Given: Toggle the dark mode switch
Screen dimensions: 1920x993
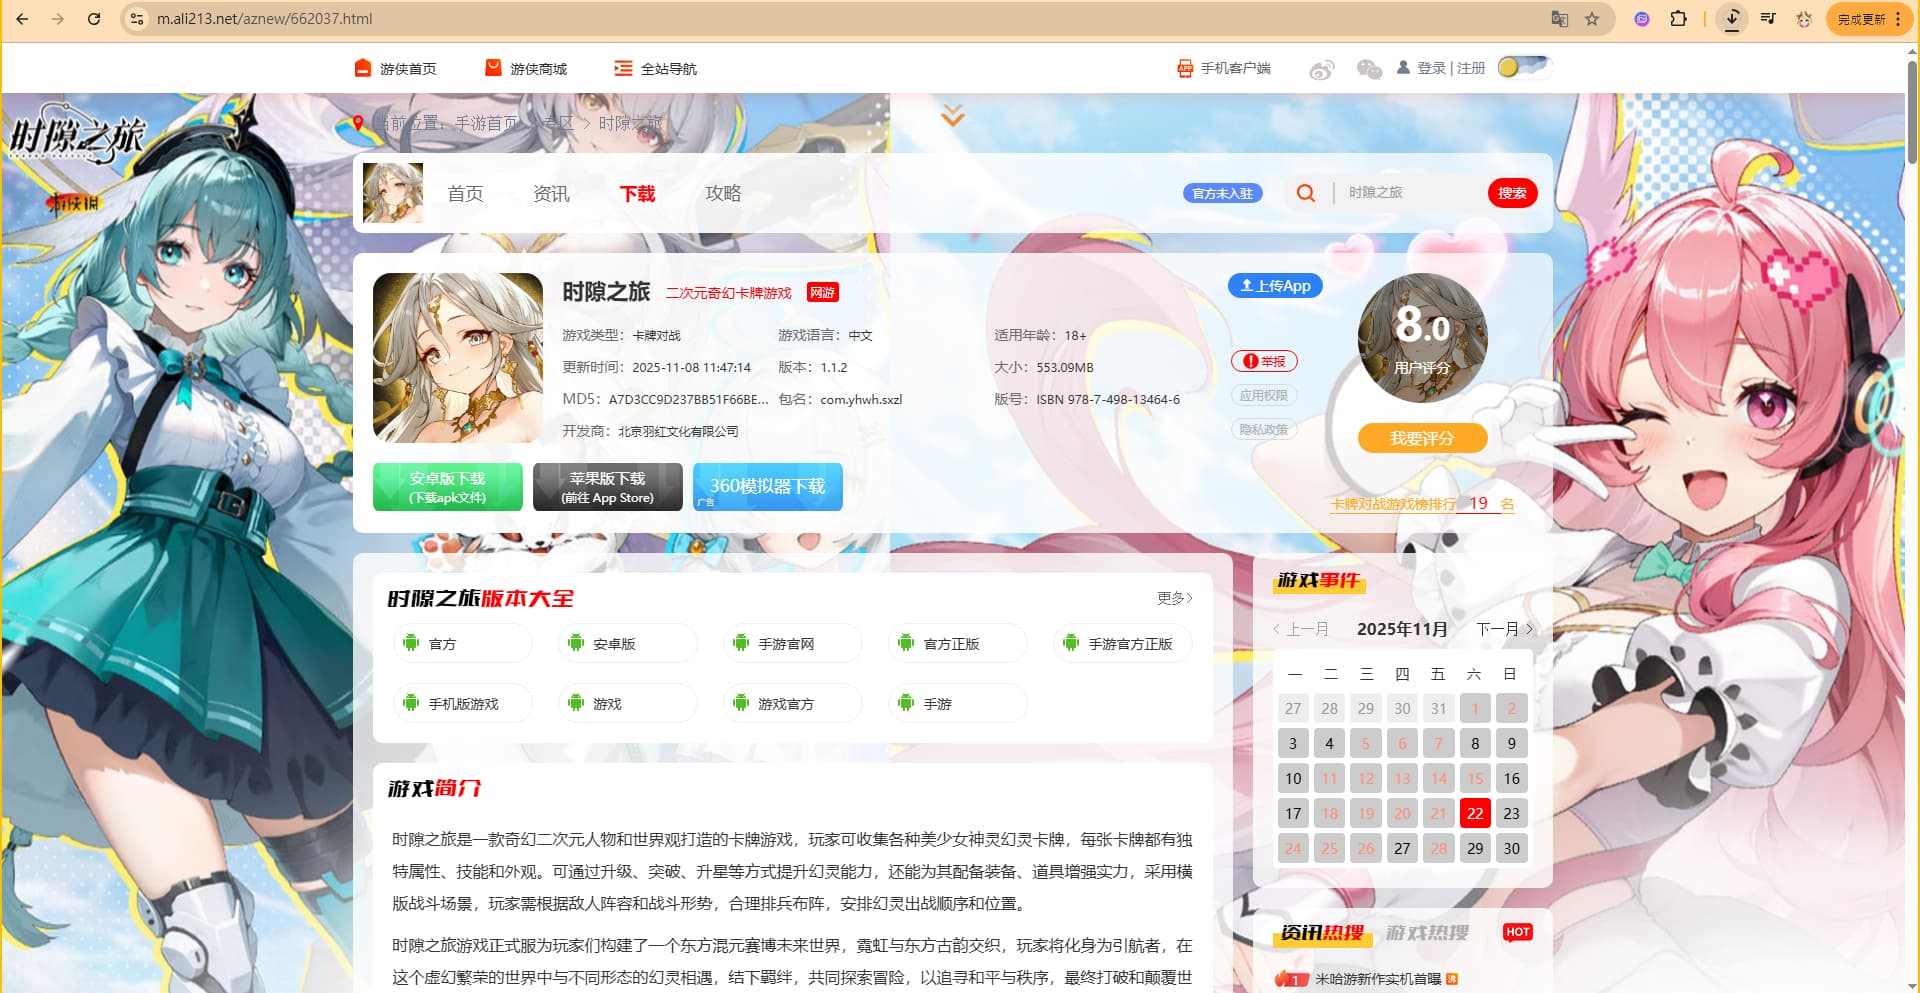Looking at the screenshot, I should [x=1523, y=67].
